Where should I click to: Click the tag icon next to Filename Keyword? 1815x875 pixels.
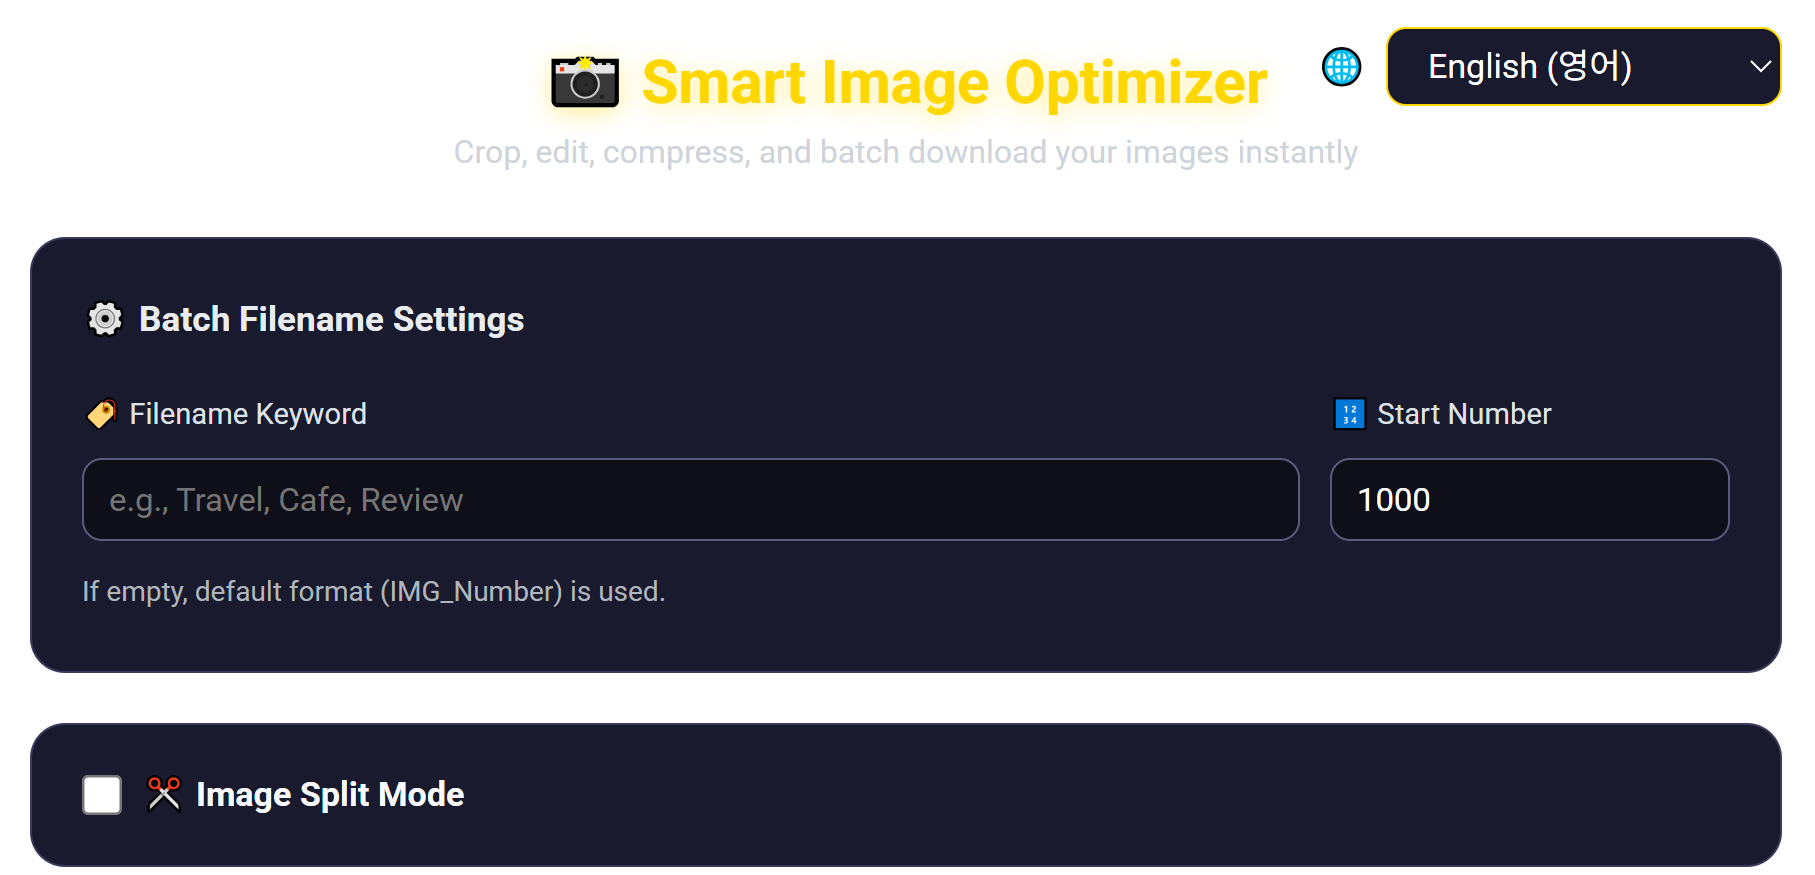(102, 413)
